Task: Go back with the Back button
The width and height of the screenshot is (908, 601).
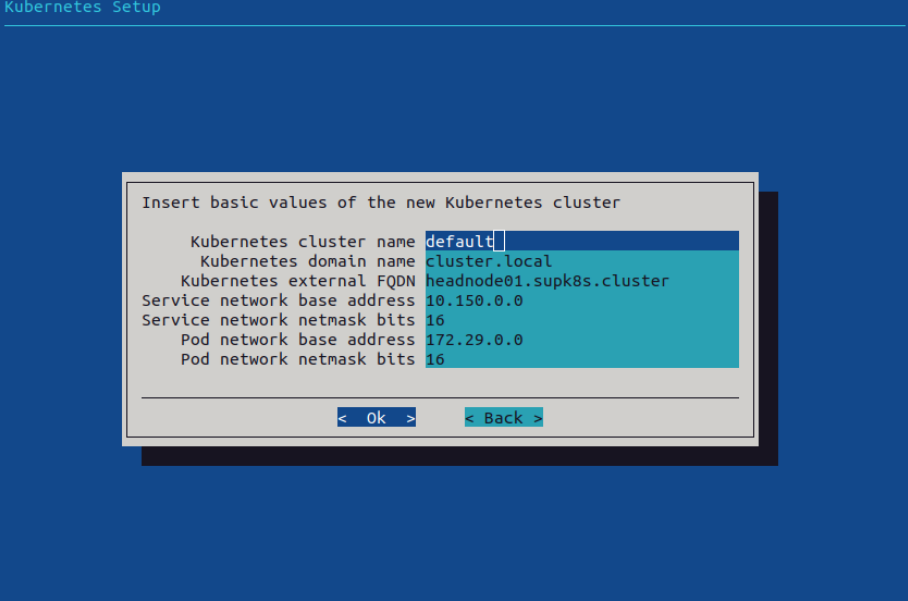Action: pyautogui.click(x=504, y=417)
